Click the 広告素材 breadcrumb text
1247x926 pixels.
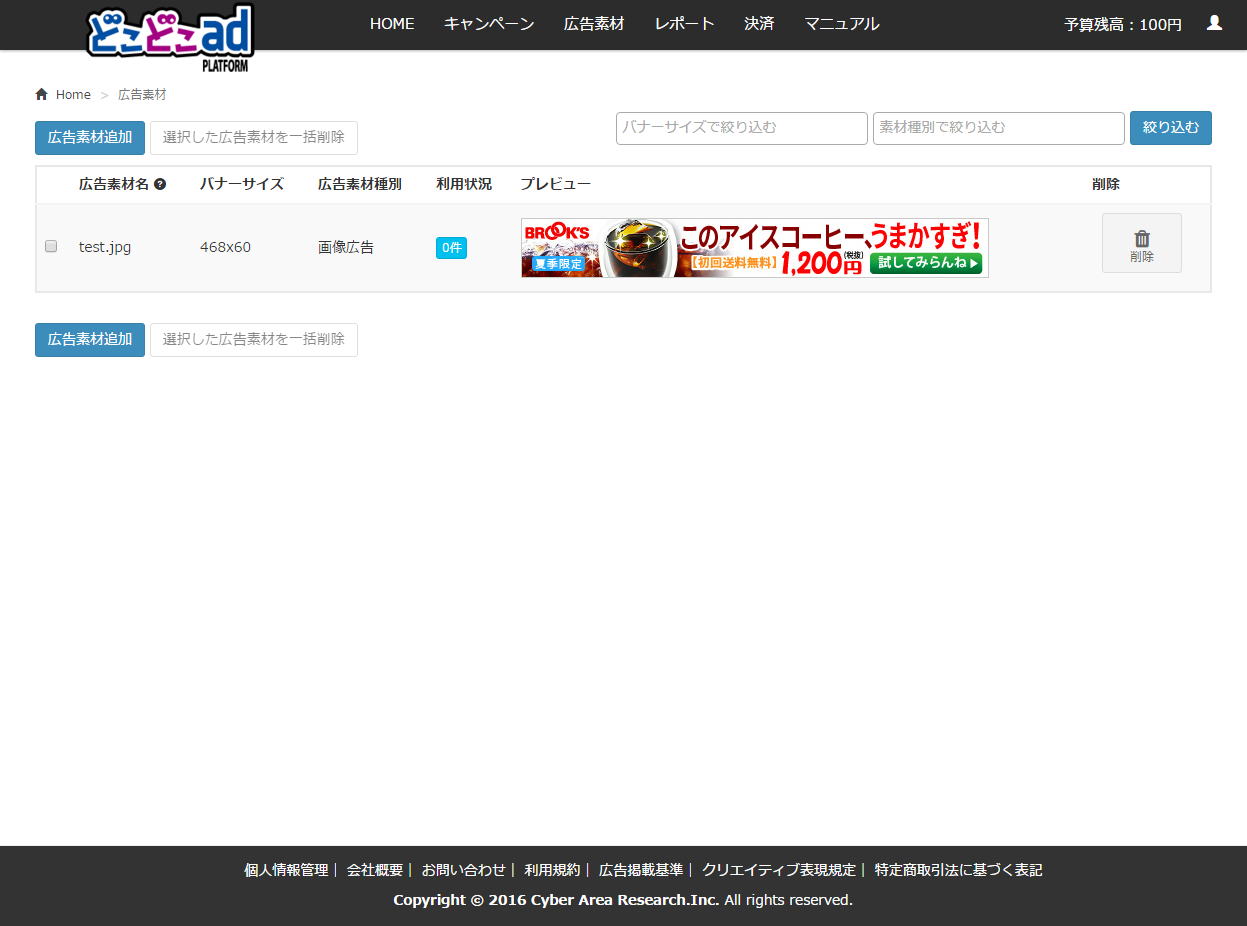click(x=142, y=95)
